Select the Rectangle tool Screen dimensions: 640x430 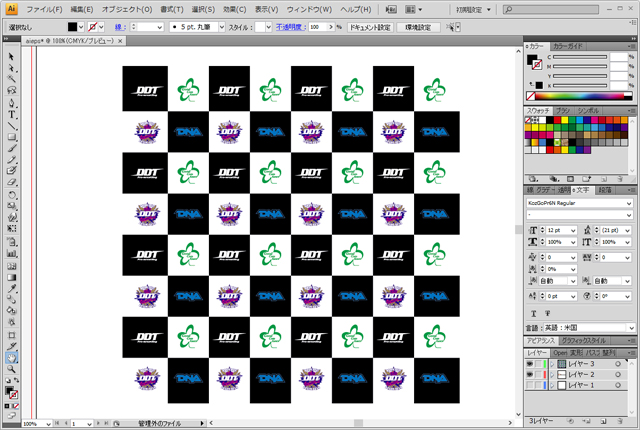11,137
